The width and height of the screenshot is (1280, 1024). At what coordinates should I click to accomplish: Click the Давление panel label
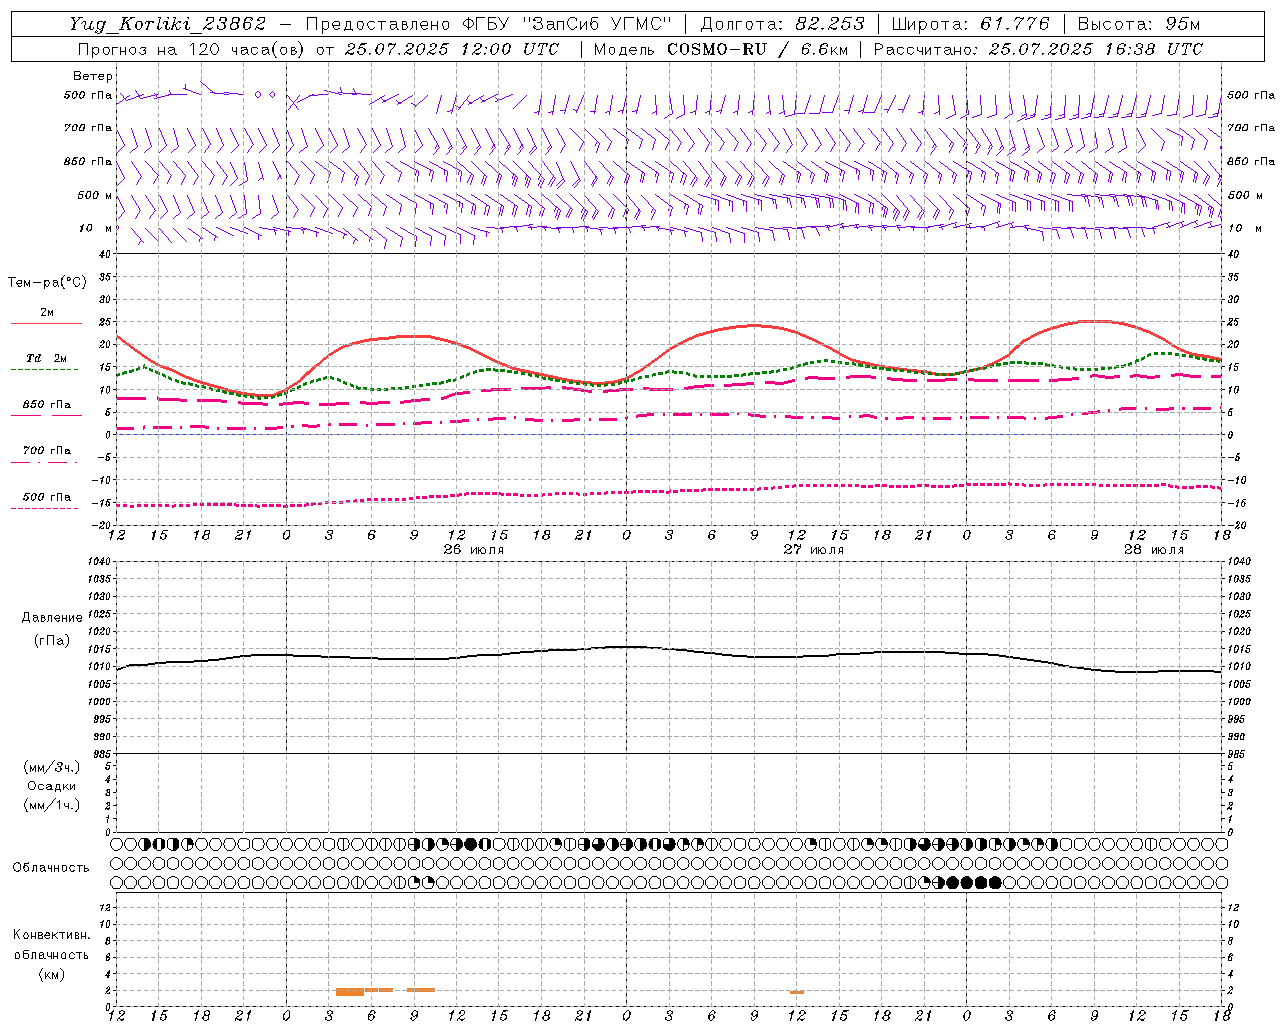point(52,618)
